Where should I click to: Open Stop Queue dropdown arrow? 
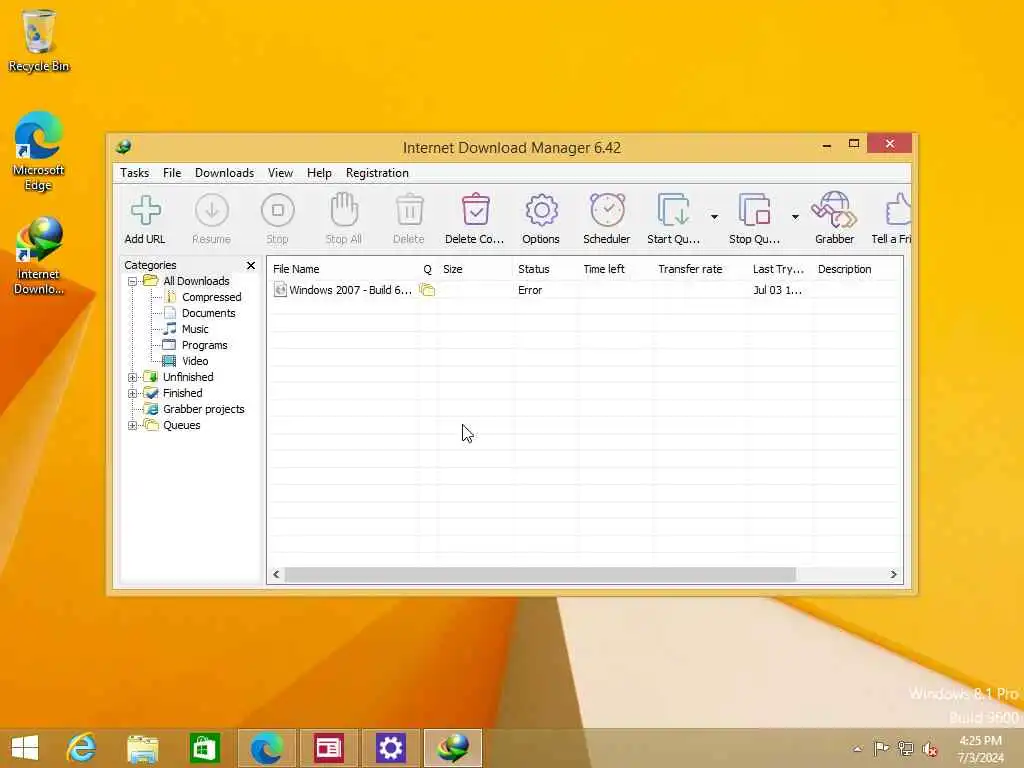[795, 217]
